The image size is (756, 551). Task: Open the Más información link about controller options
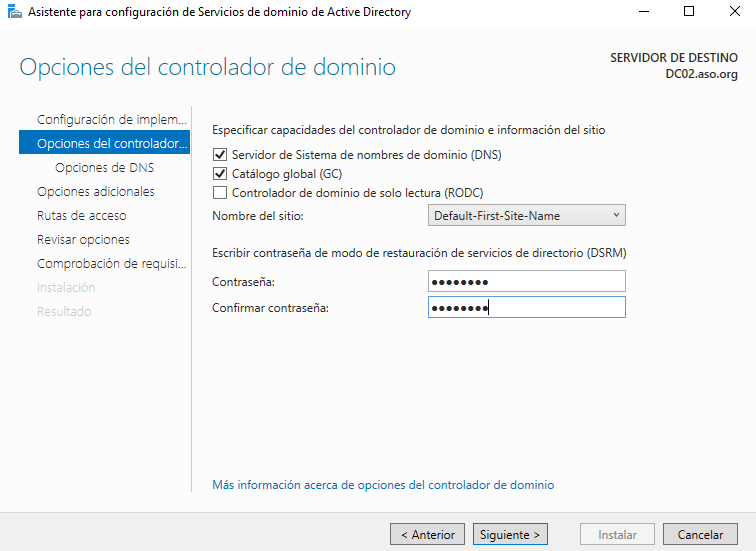383,485
